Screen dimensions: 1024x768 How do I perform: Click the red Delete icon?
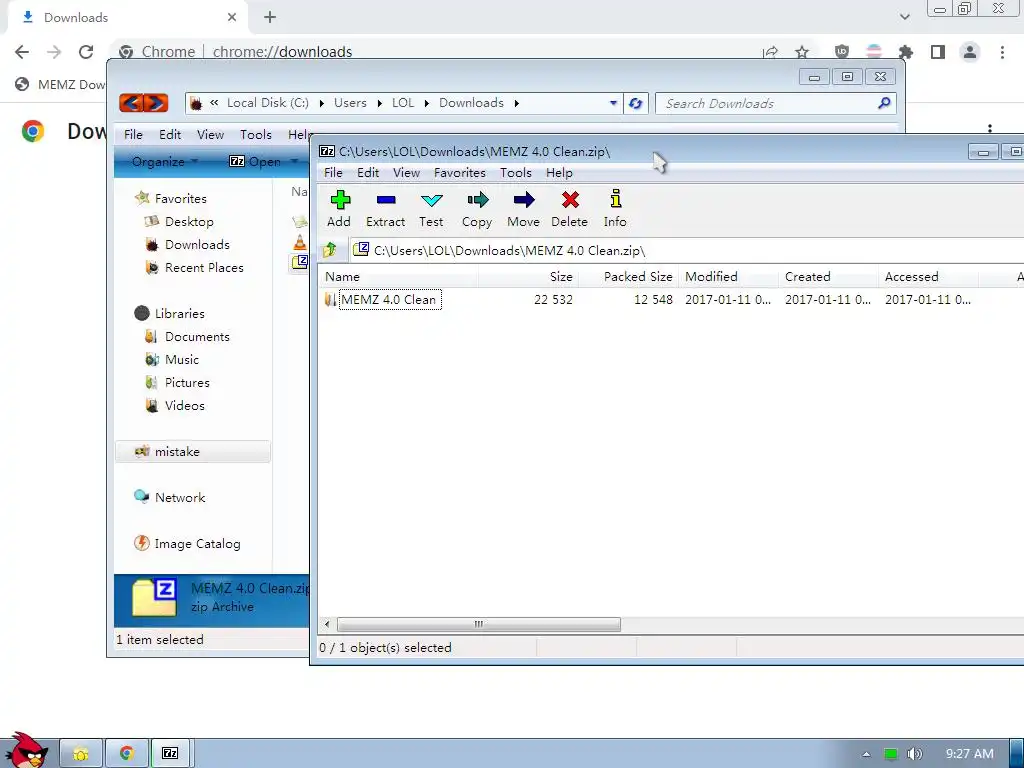tap(569, 210)
